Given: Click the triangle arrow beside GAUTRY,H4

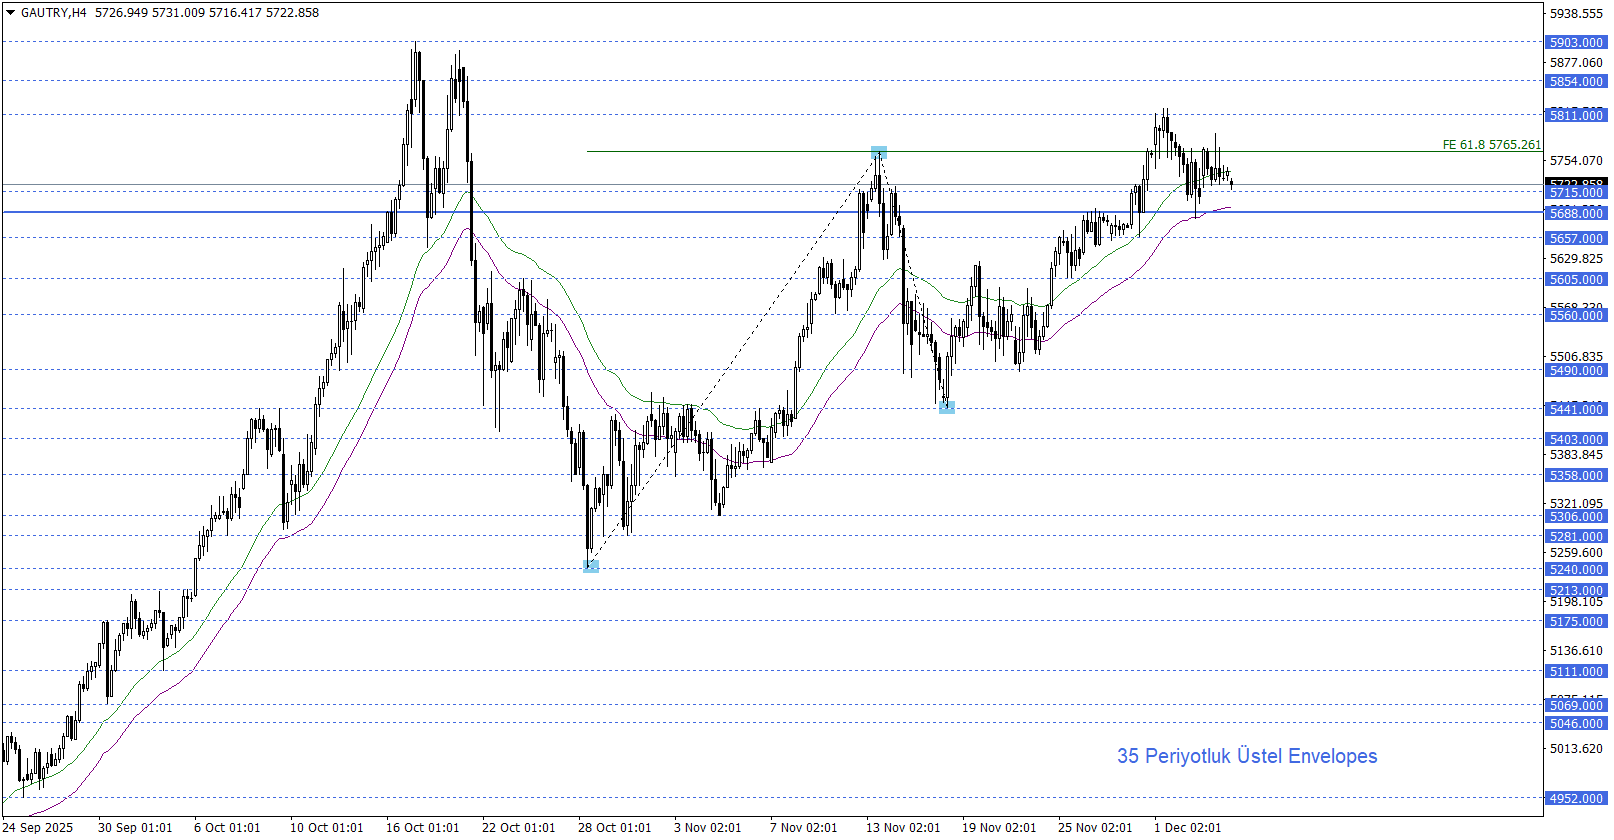Looking at the screenshot, I should (x=11, y=13).
